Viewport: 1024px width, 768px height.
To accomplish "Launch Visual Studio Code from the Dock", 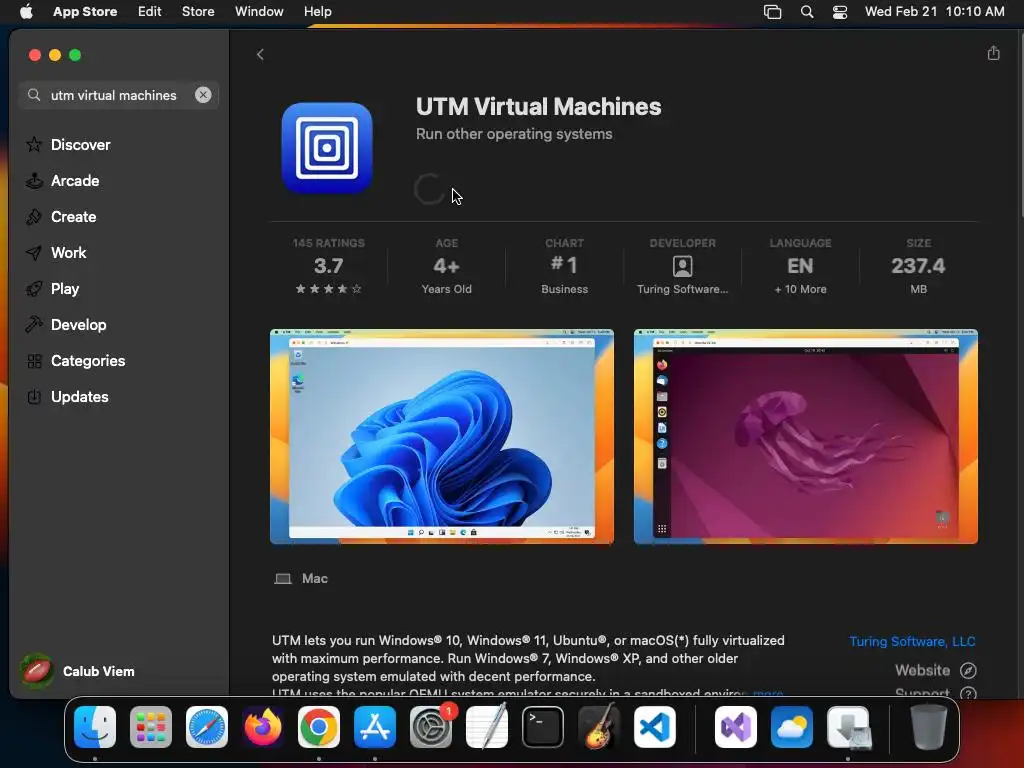I will pos(654,727).
